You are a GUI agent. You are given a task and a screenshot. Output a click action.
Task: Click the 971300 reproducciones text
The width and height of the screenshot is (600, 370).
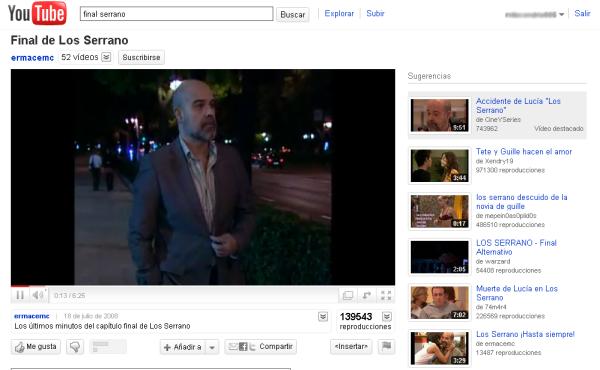tap(510, 170)
